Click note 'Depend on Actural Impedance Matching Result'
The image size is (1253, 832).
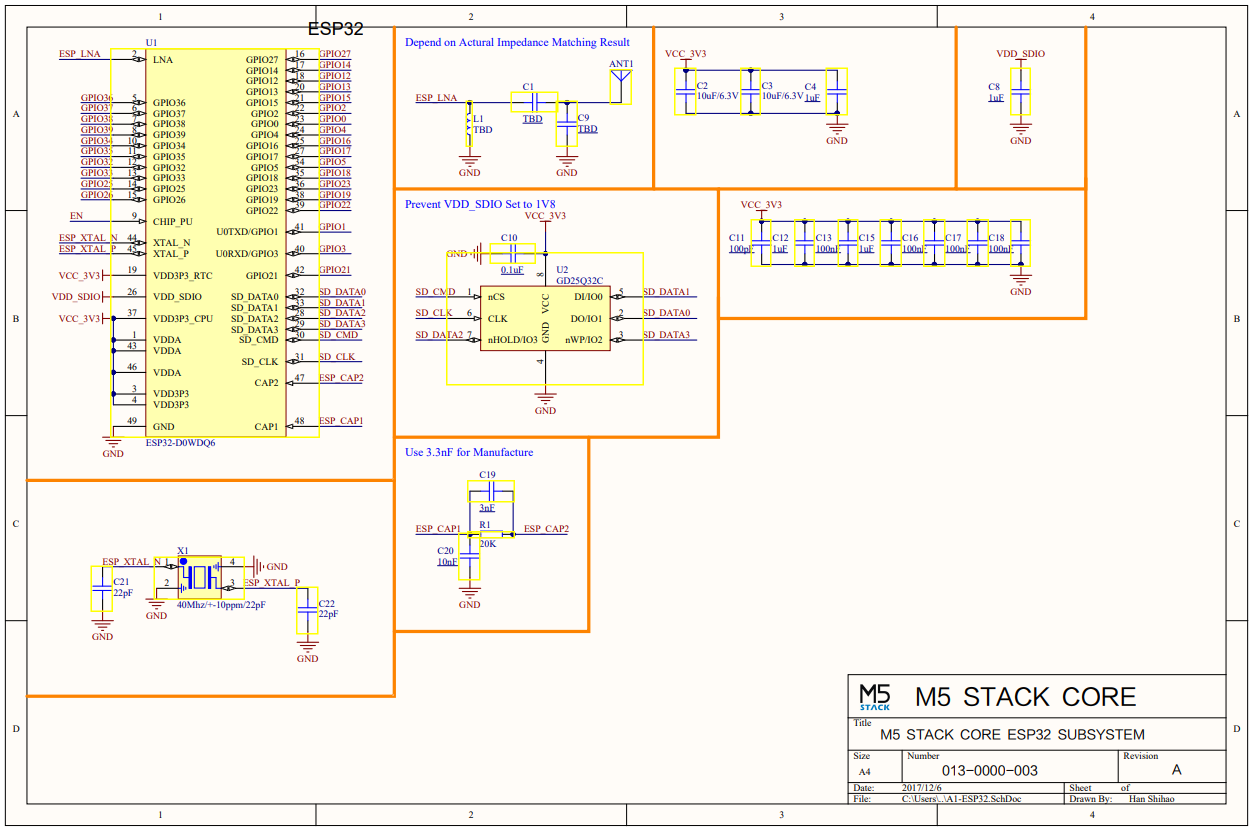pos(517,42)
